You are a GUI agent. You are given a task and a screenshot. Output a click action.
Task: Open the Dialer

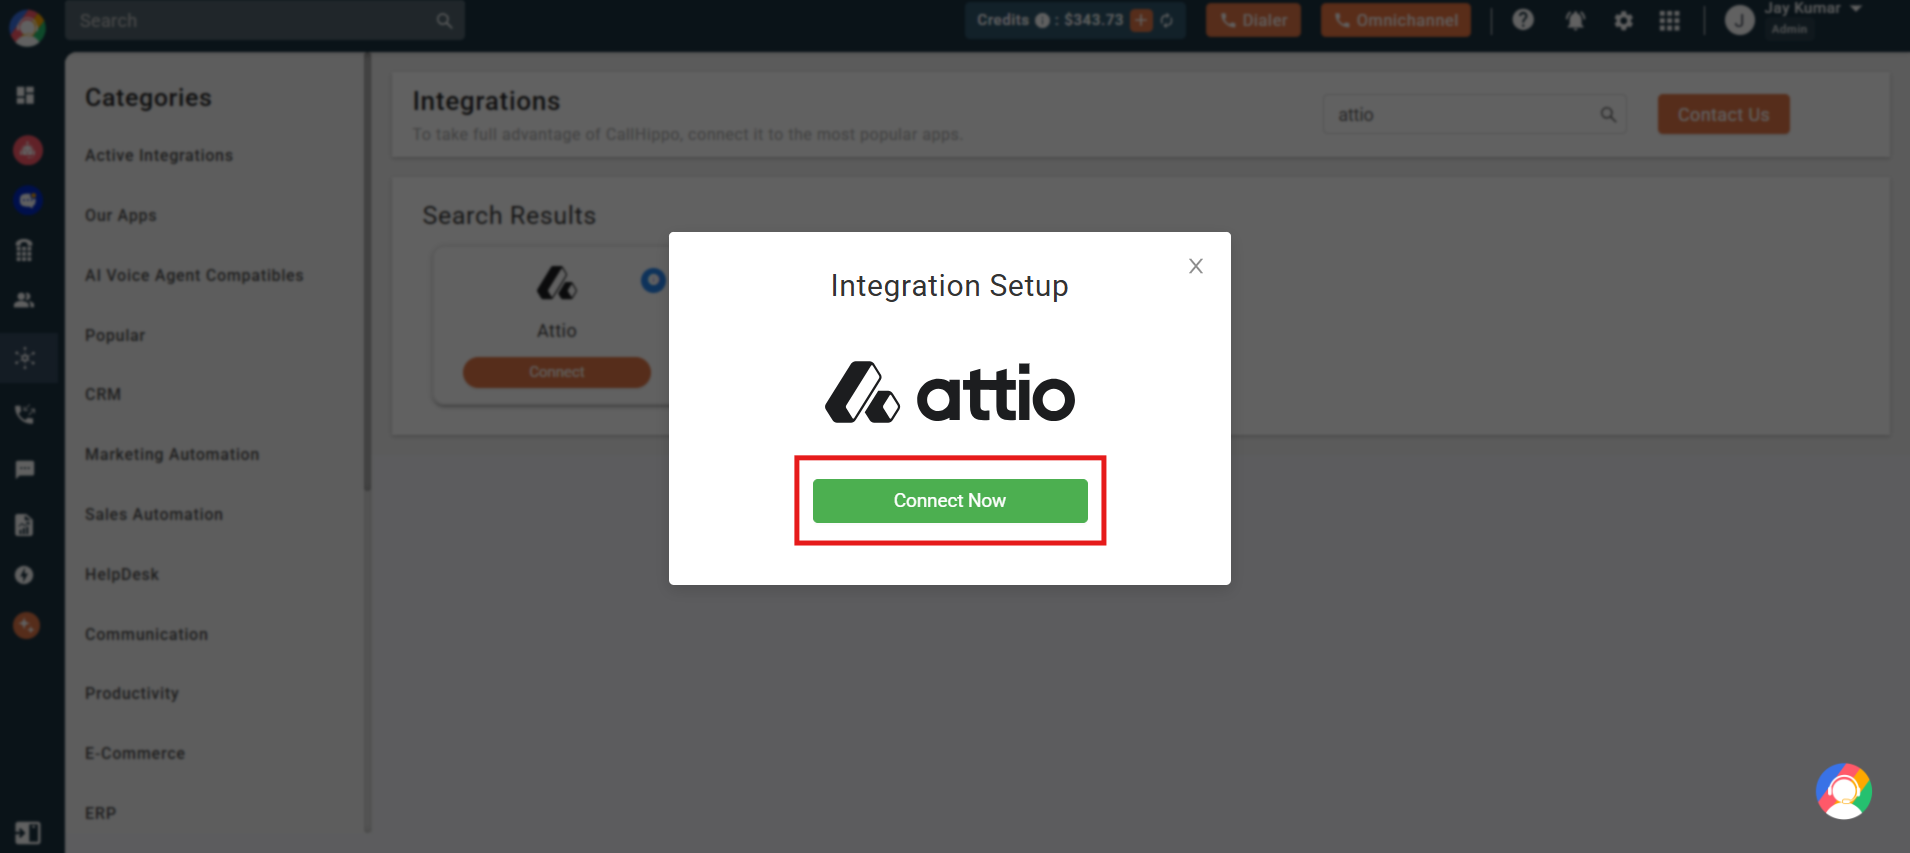[1253, 20]
